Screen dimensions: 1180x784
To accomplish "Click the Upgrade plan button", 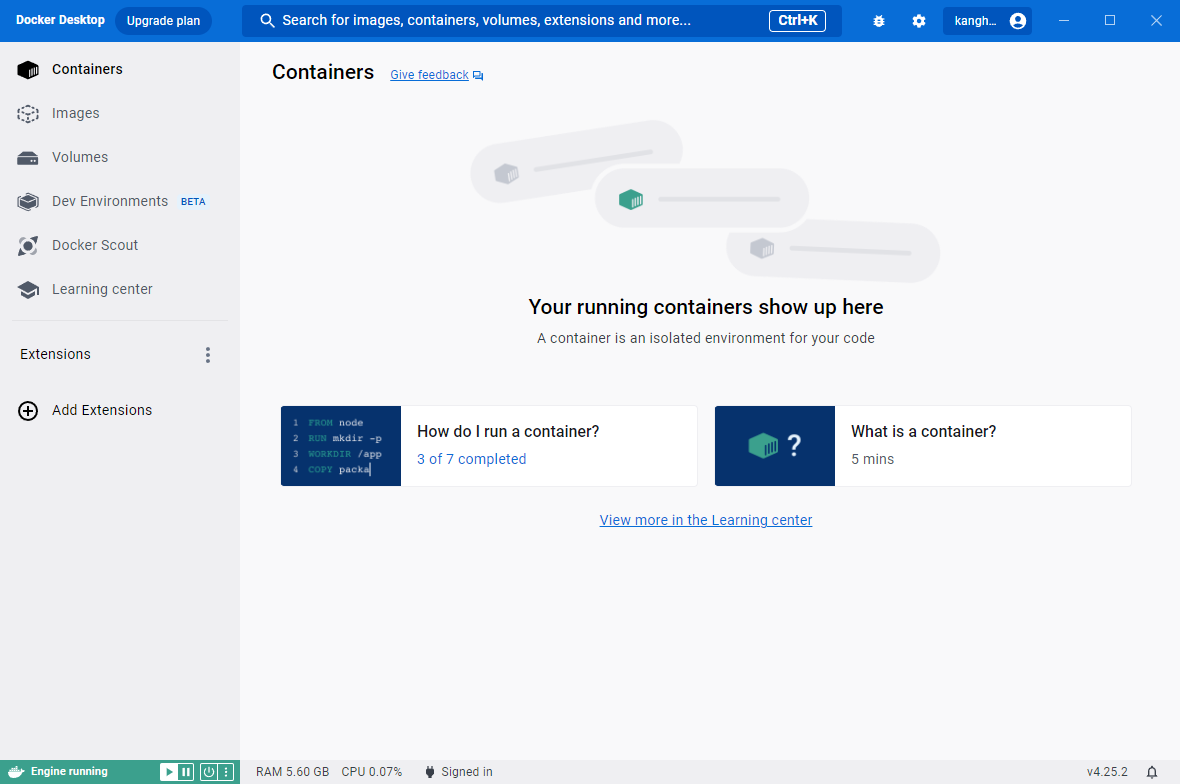I will [163, 21].
